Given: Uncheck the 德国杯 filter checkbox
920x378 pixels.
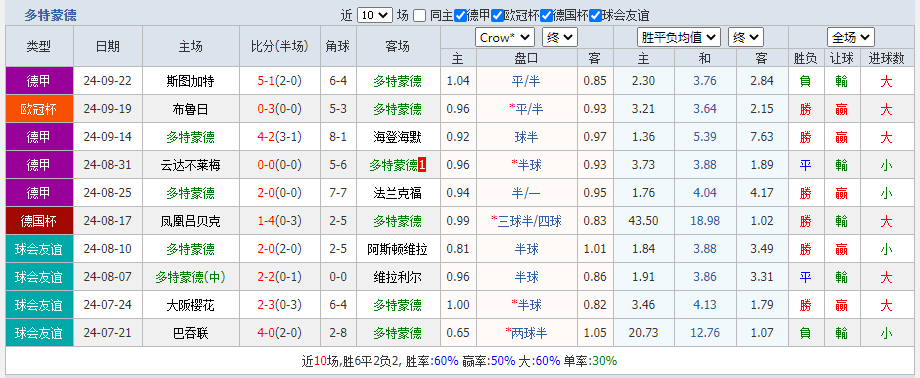Looking at the screenshot, I should pyautogui.click(x=547, y=16).
